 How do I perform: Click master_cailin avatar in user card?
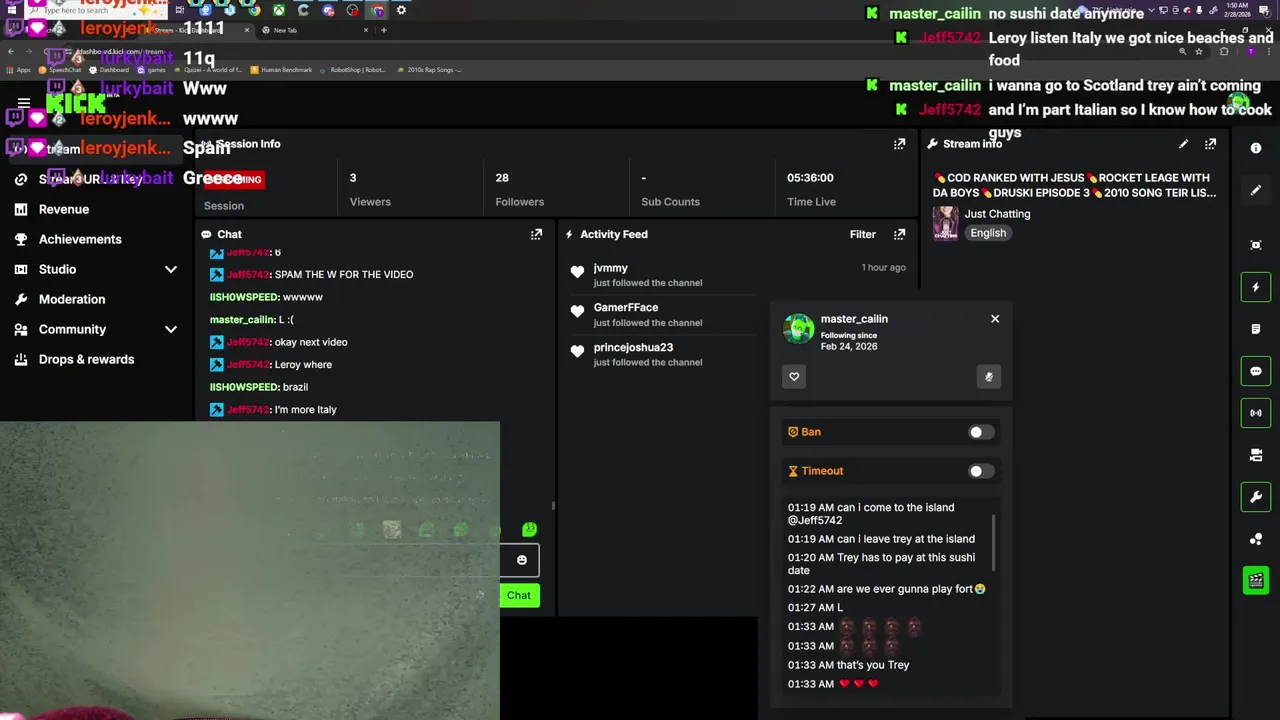point(798,328)
